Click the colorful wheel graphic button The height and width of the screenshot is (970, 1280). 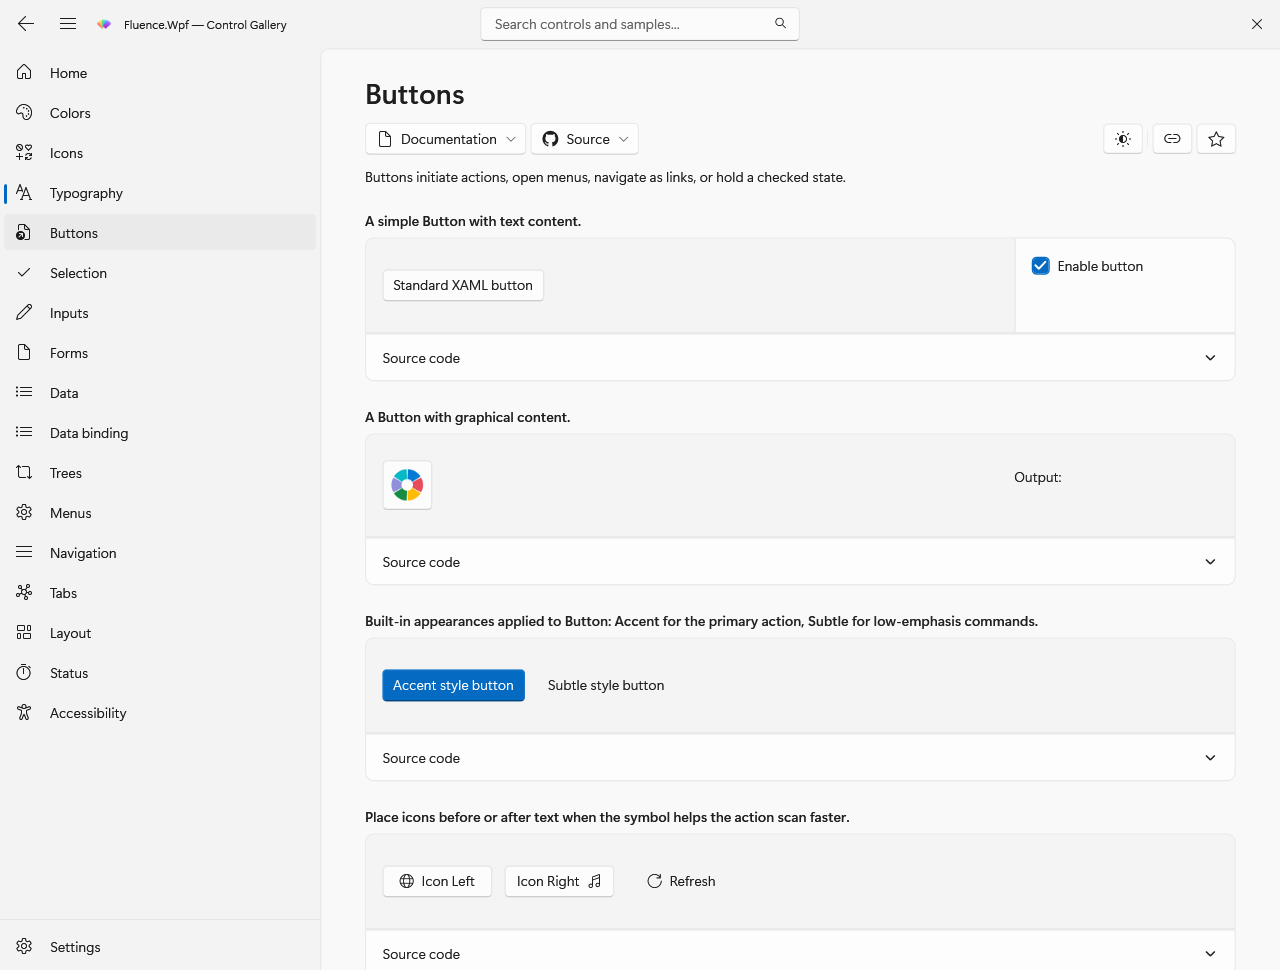(x=407, y=485)
